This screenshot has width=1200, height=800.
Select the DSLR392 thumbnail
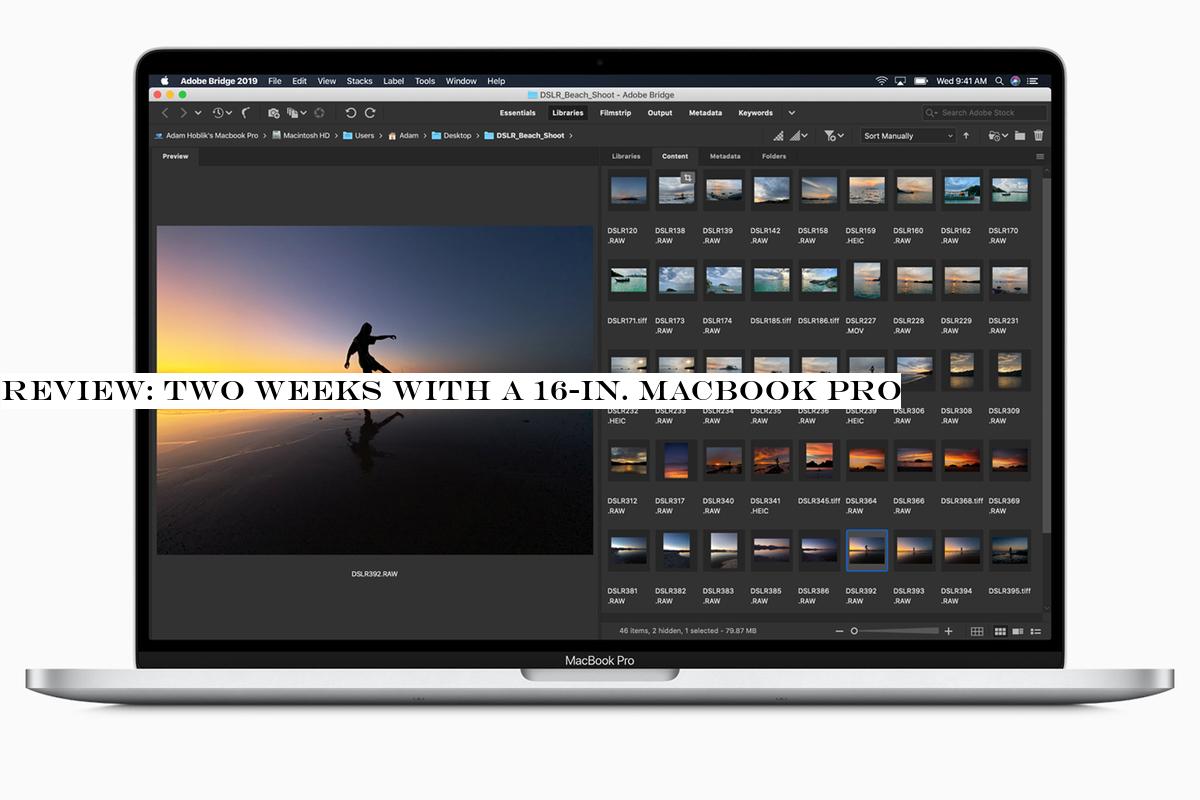coord(866,550)
